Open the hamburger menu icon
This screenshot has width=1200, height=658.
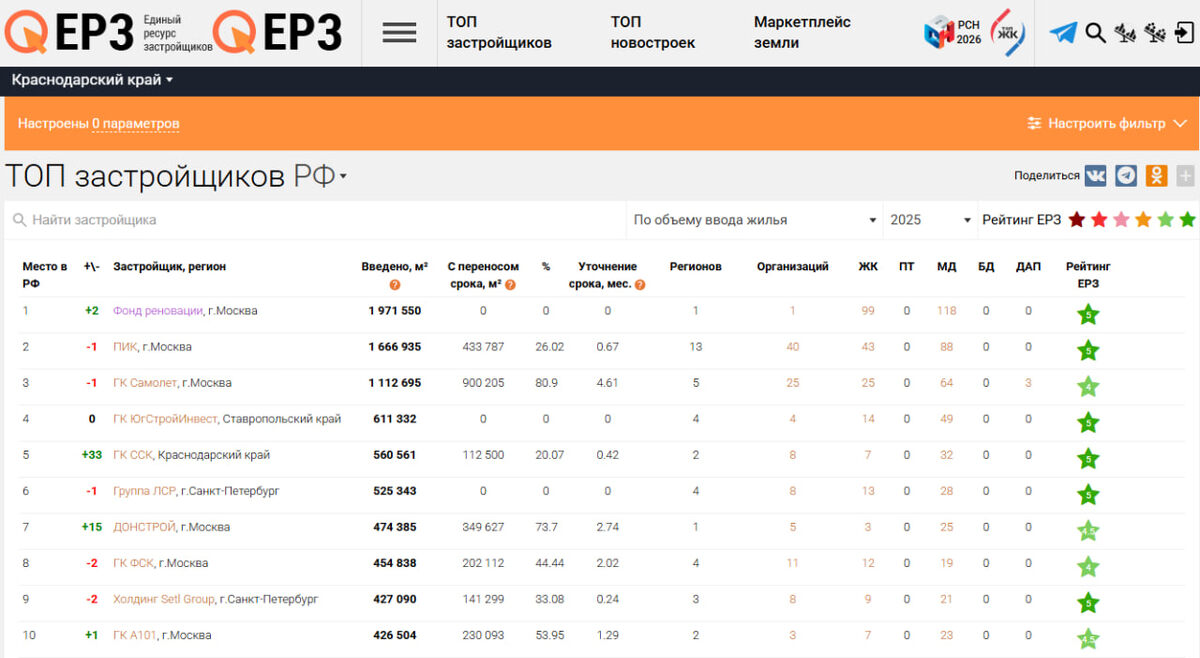399,33
